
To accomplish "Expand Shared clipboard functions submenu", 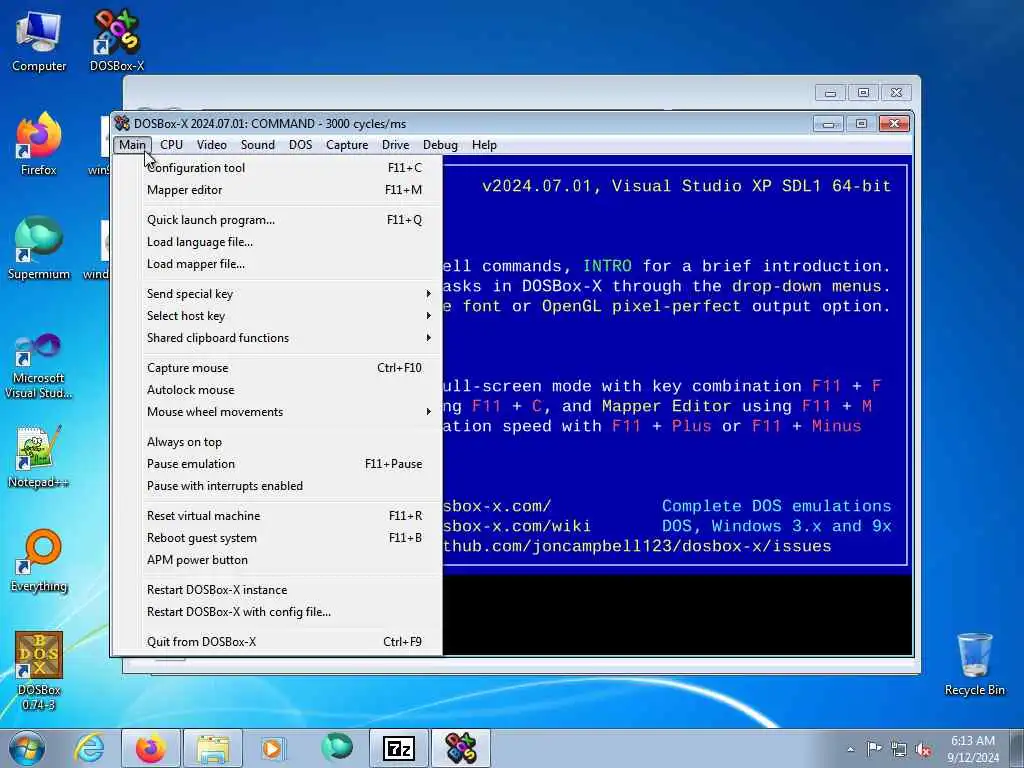I will coord(278,338).
